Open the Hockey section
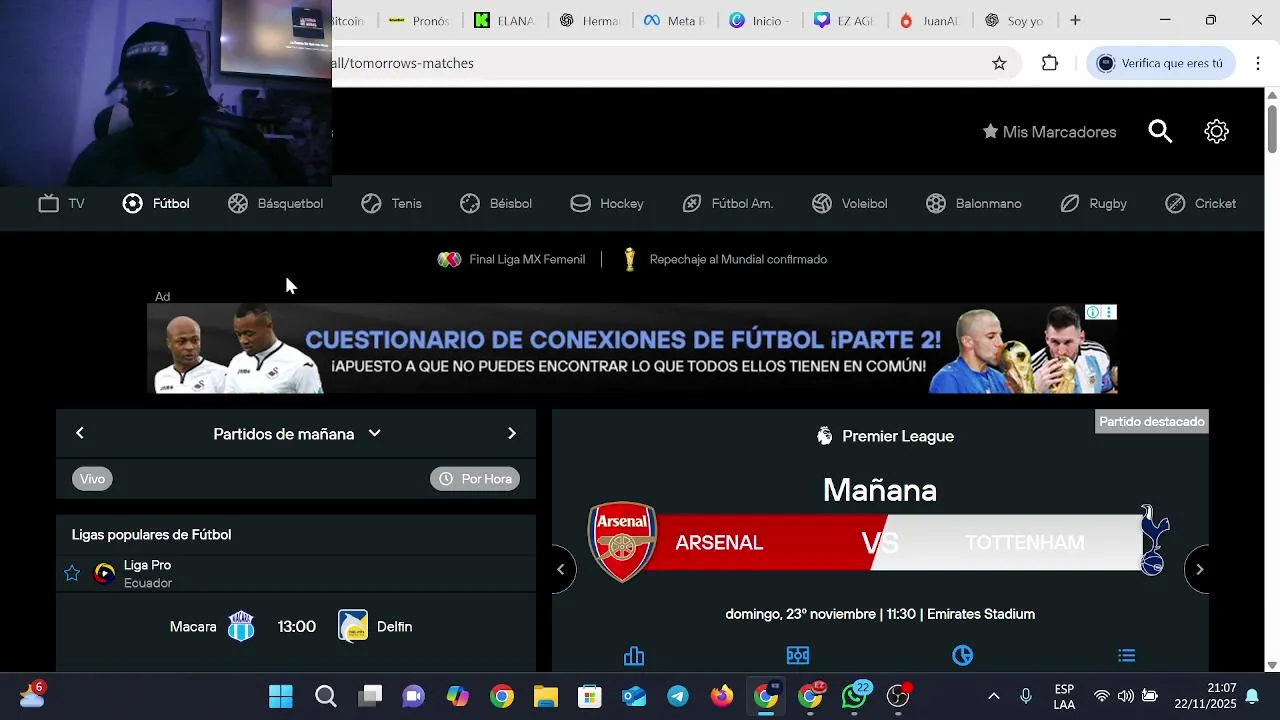Viewport: 1280px width, 720px height. [607, 204]
